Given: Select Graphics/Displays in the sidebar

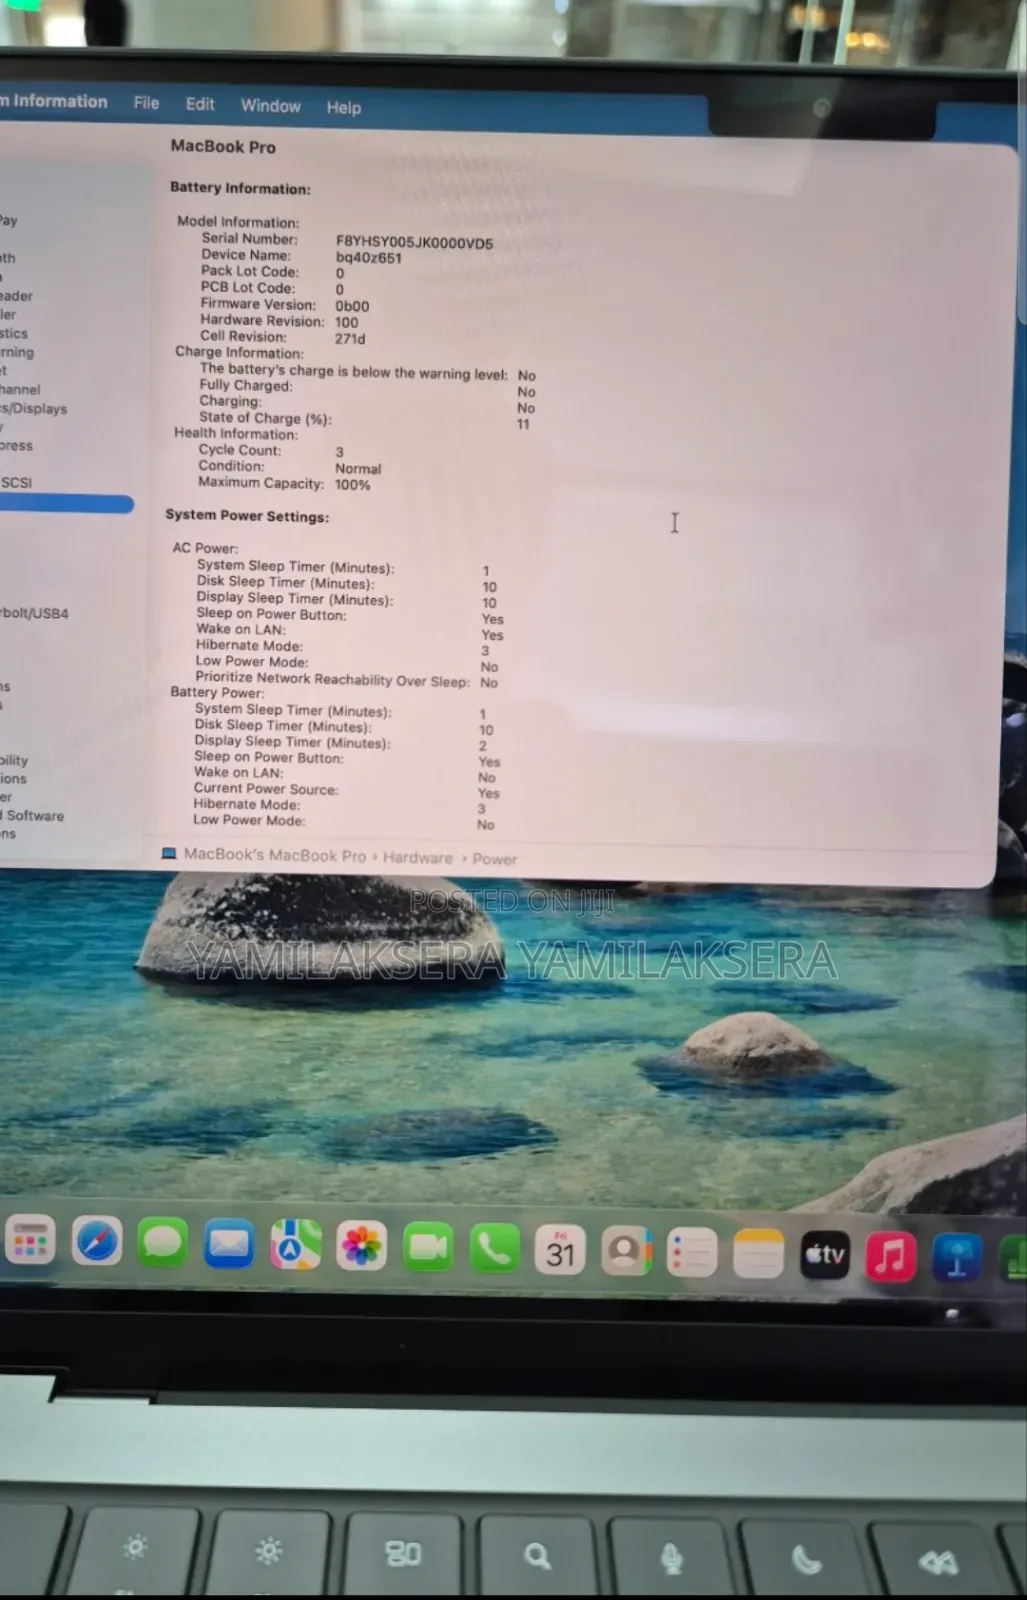Looking at the screenshot, I should click(x=34, y=408).
